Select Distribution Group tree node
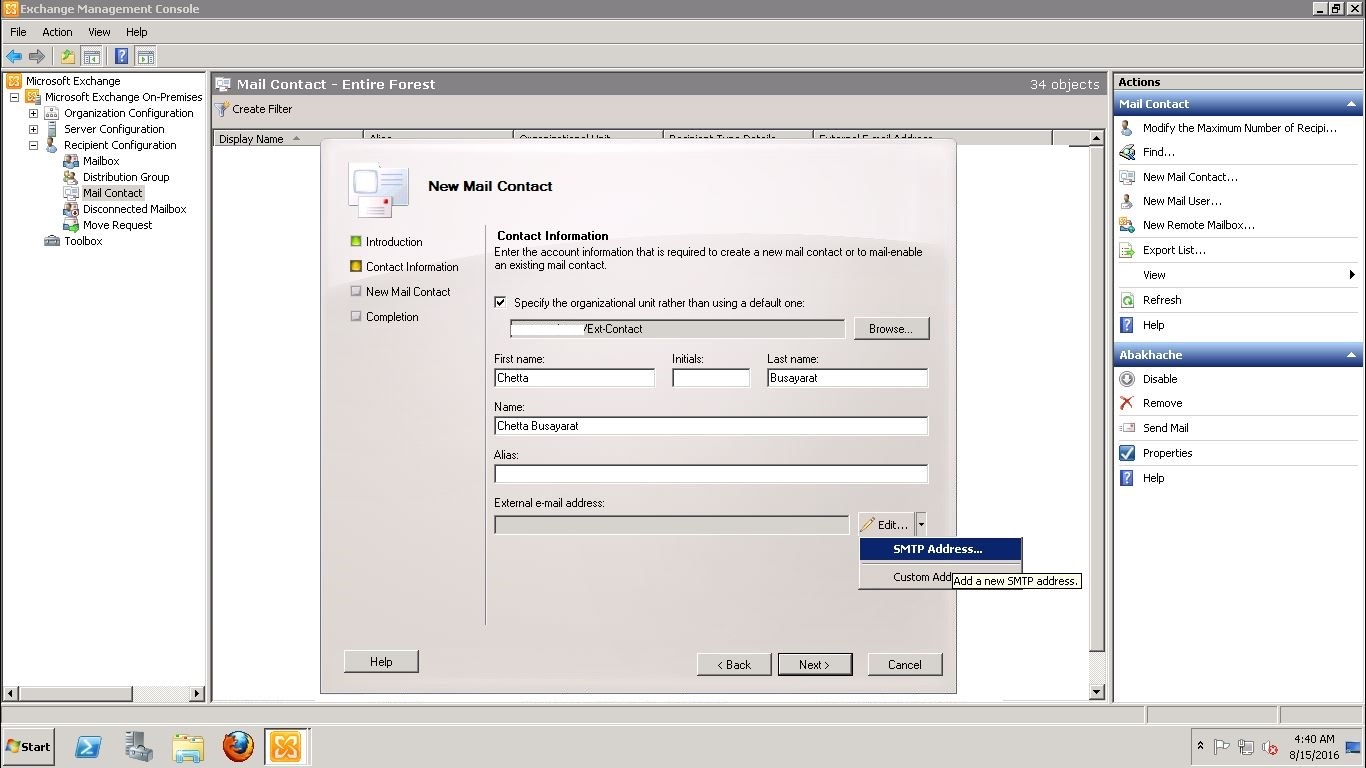This screenshot has height=768, width=1366. pyautogui.click(x=126, y=177)
